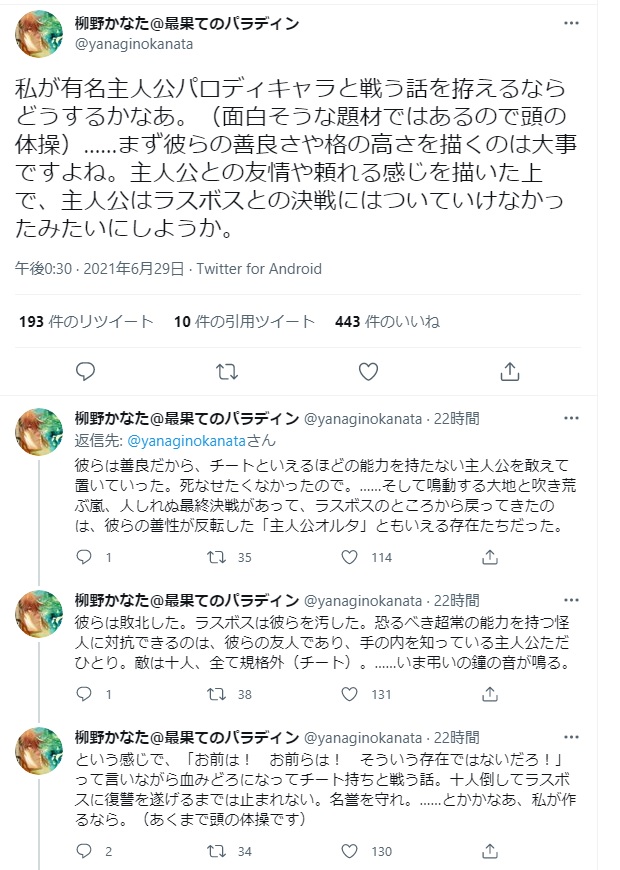Retweet the main tweet
This screenshot has height=870, width=620.
227,371
